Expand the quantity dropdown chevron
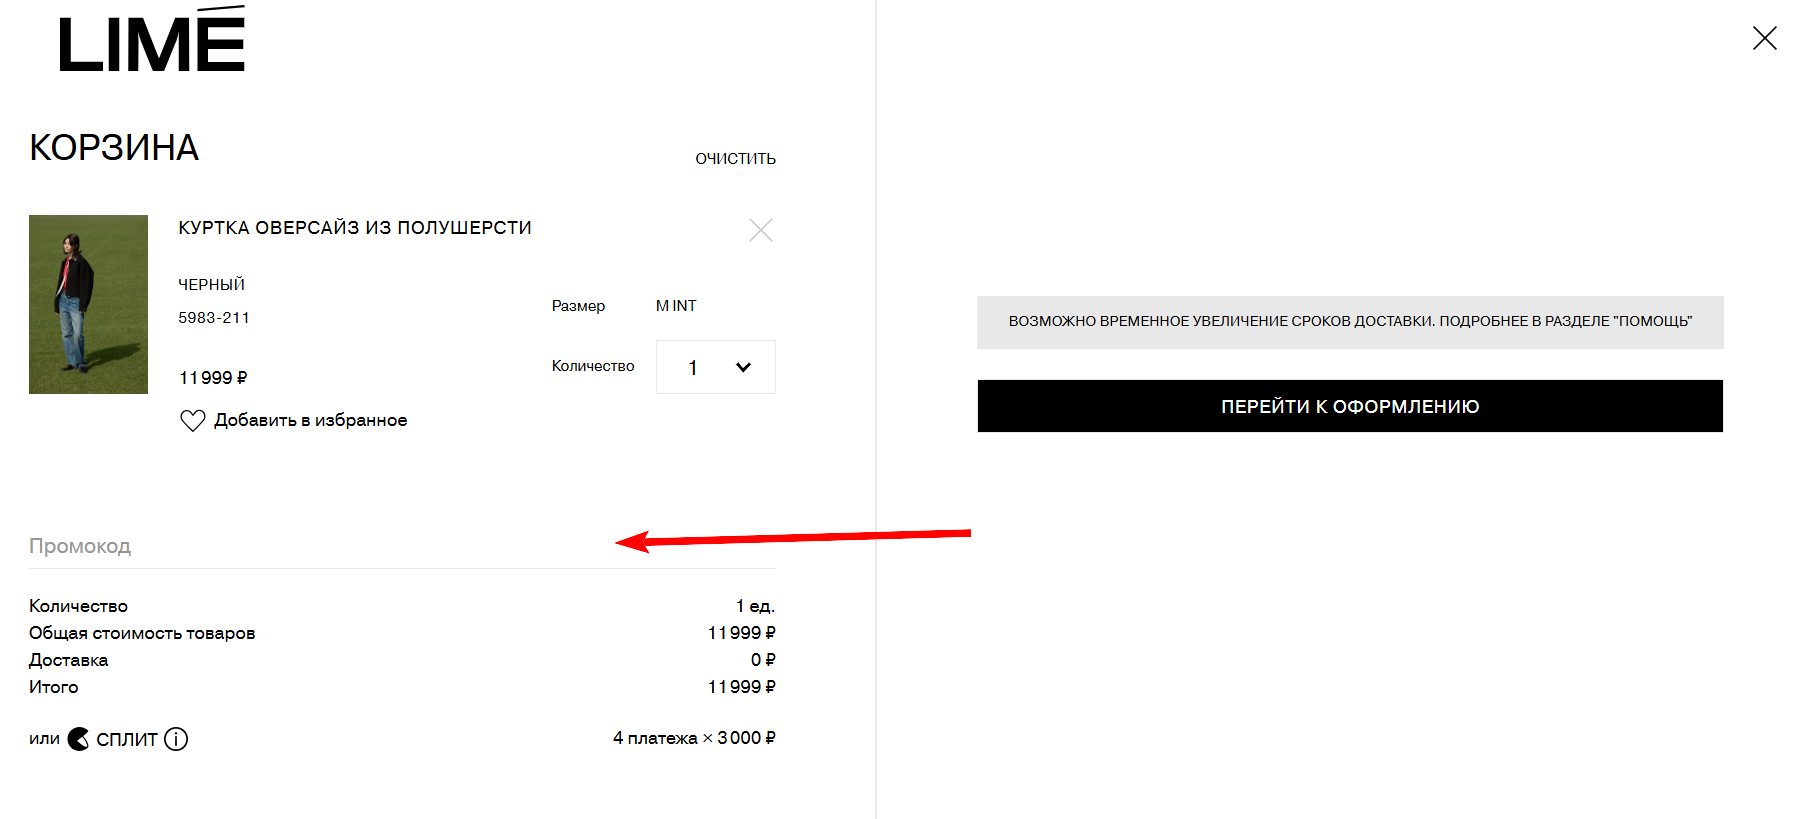Image resolution: width=1805 pixels, height=819 pixels. (743, 367)
